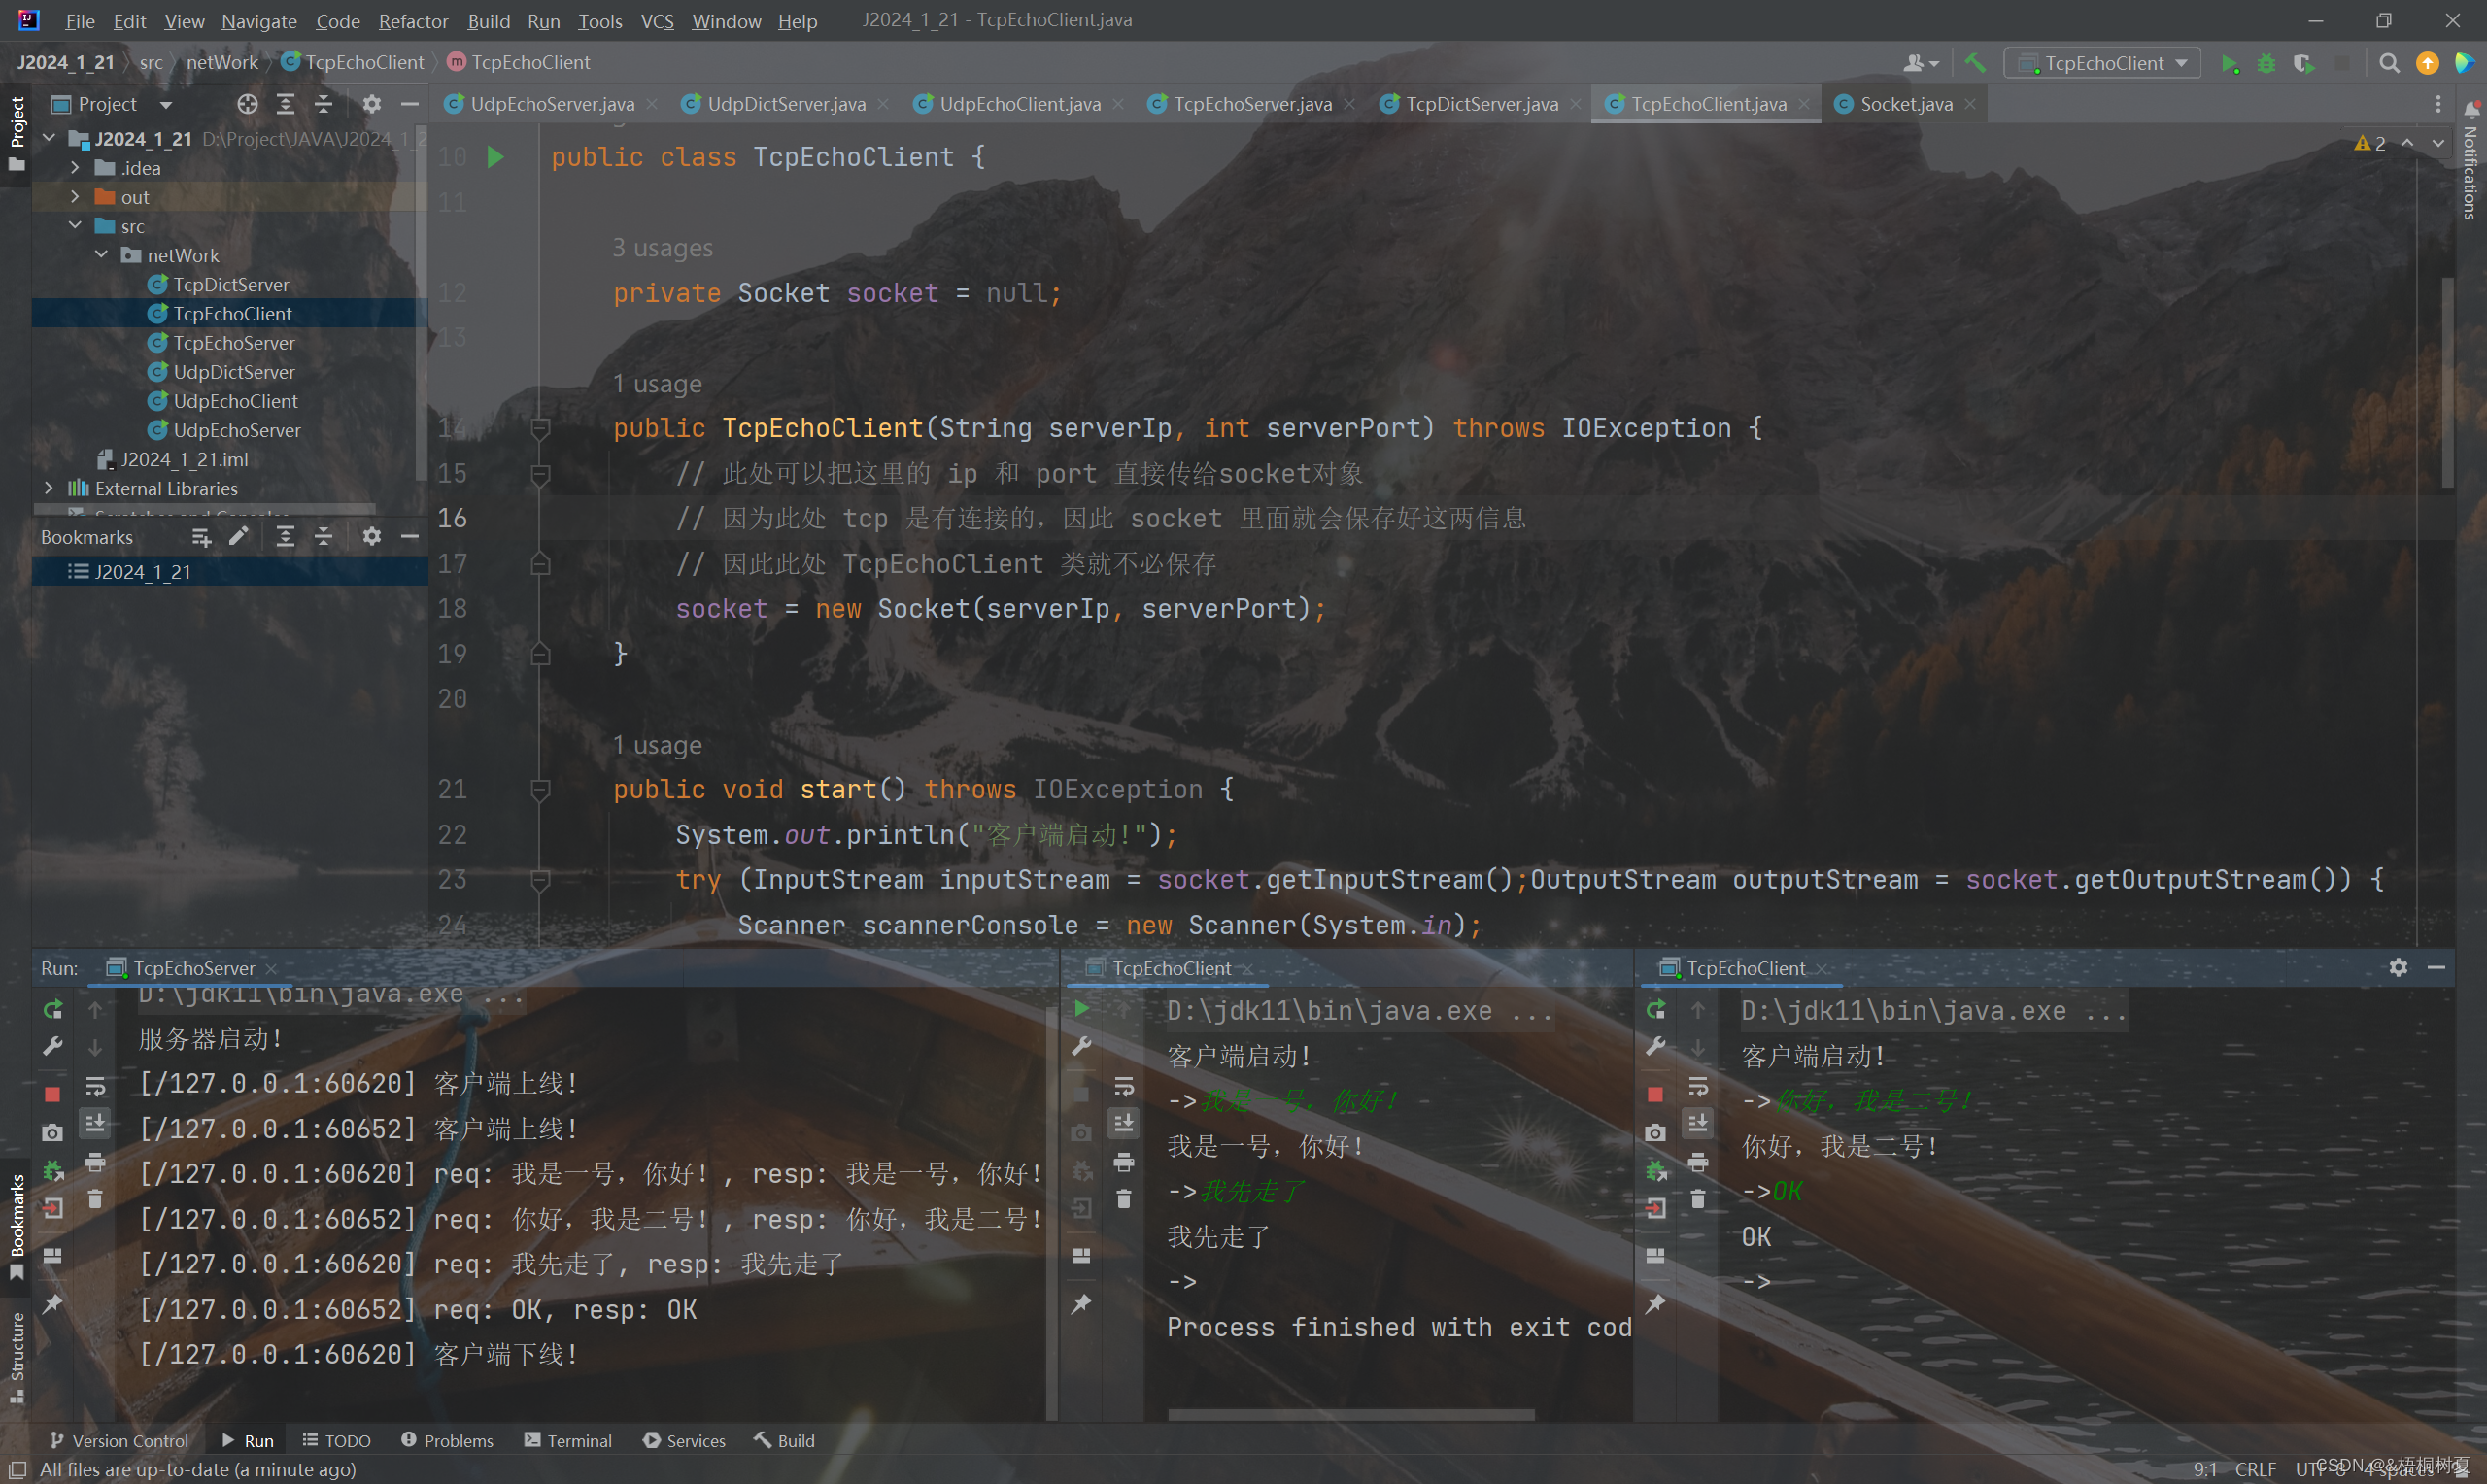The width and height of the screenshot is (2487, 1484).
Task: Expand the out folder
Action: coord(75,197)
